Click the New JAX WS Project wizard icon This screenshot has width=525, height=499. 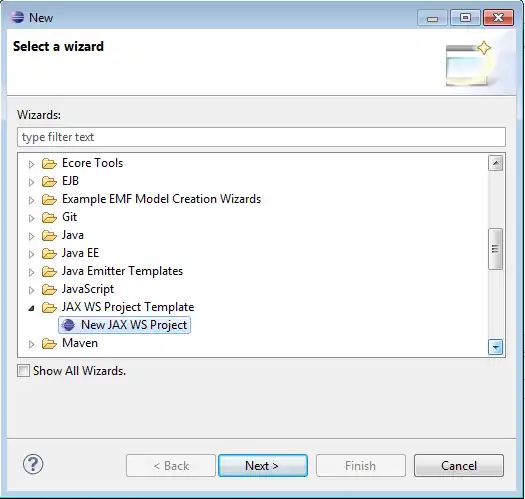pyautogui.click(x=68, y=325)
